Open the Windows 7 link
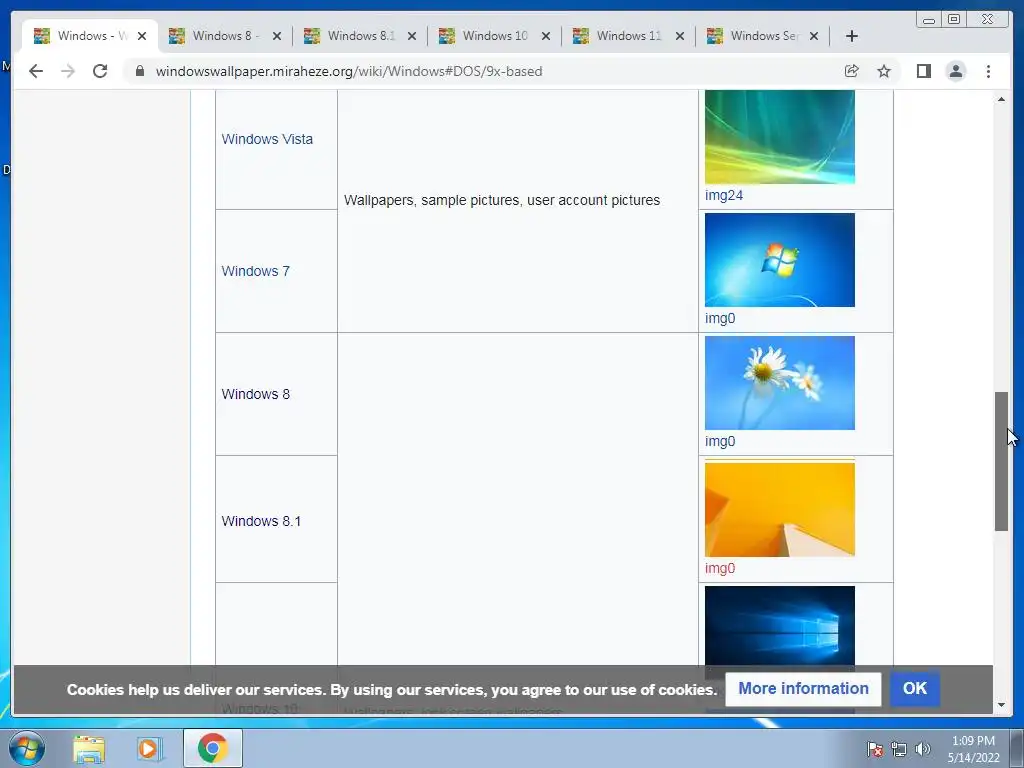 pyautogui.click(x=255, y=271)
